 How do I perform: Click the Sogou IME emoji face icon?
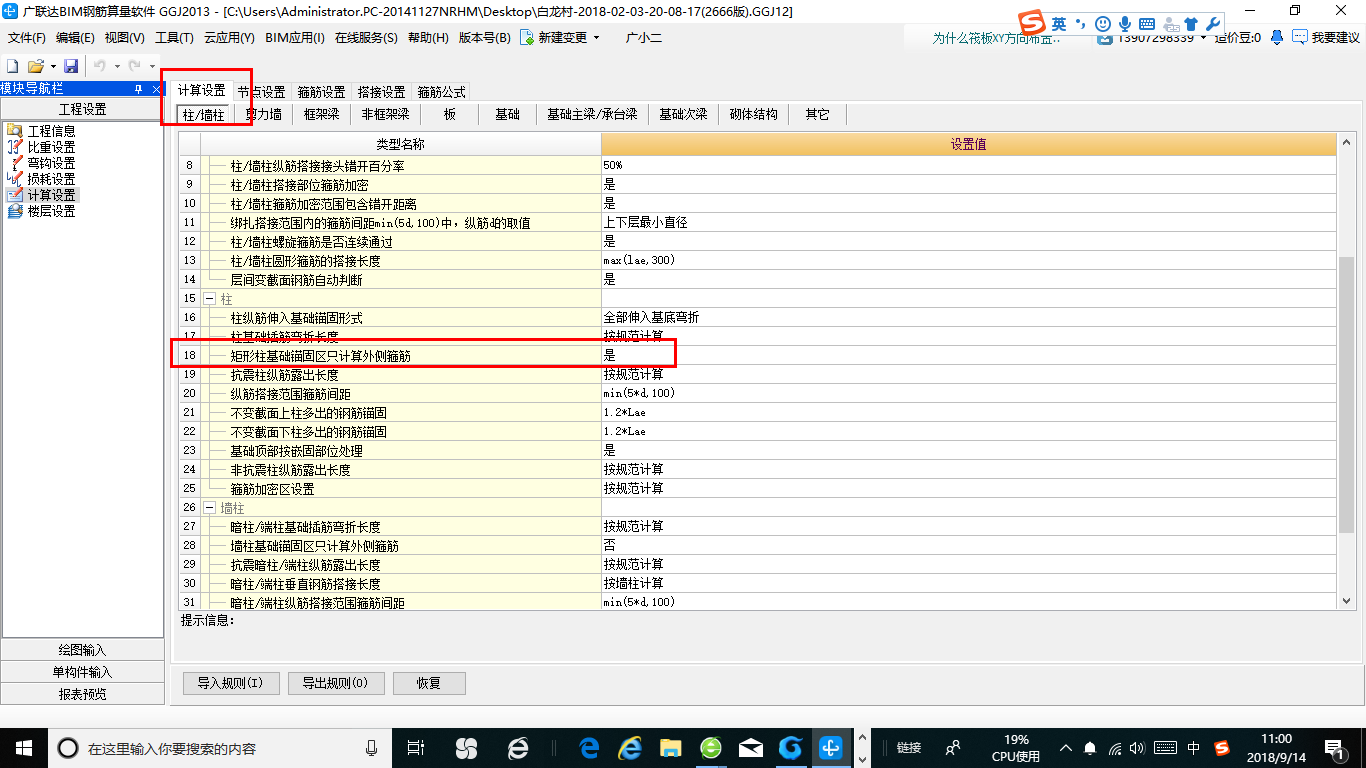[x=1103, y=23]
